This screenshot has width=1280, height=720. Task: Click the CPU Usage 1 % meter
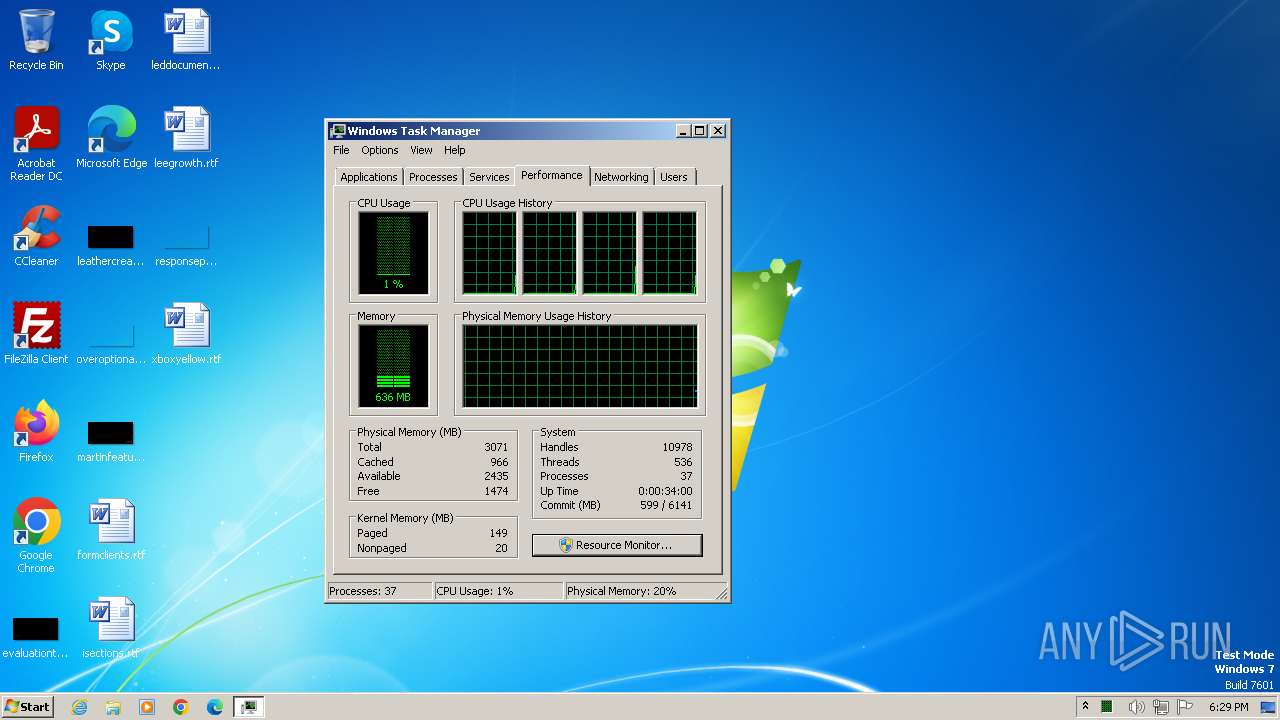(393, 253)
